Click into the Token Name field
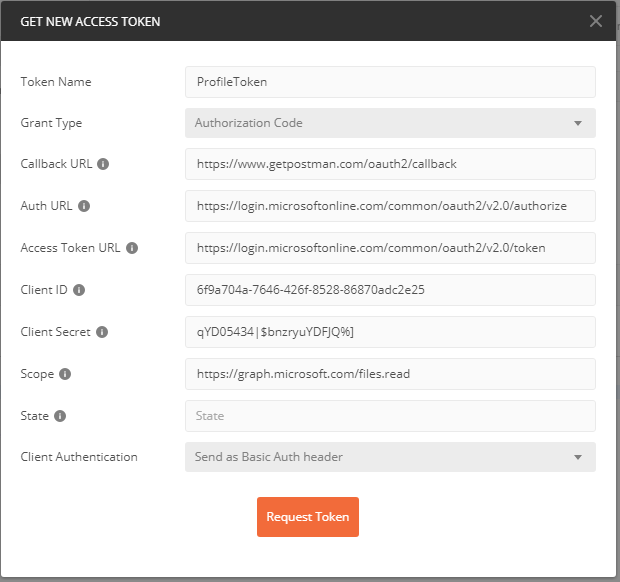 [x=390, y=82]
